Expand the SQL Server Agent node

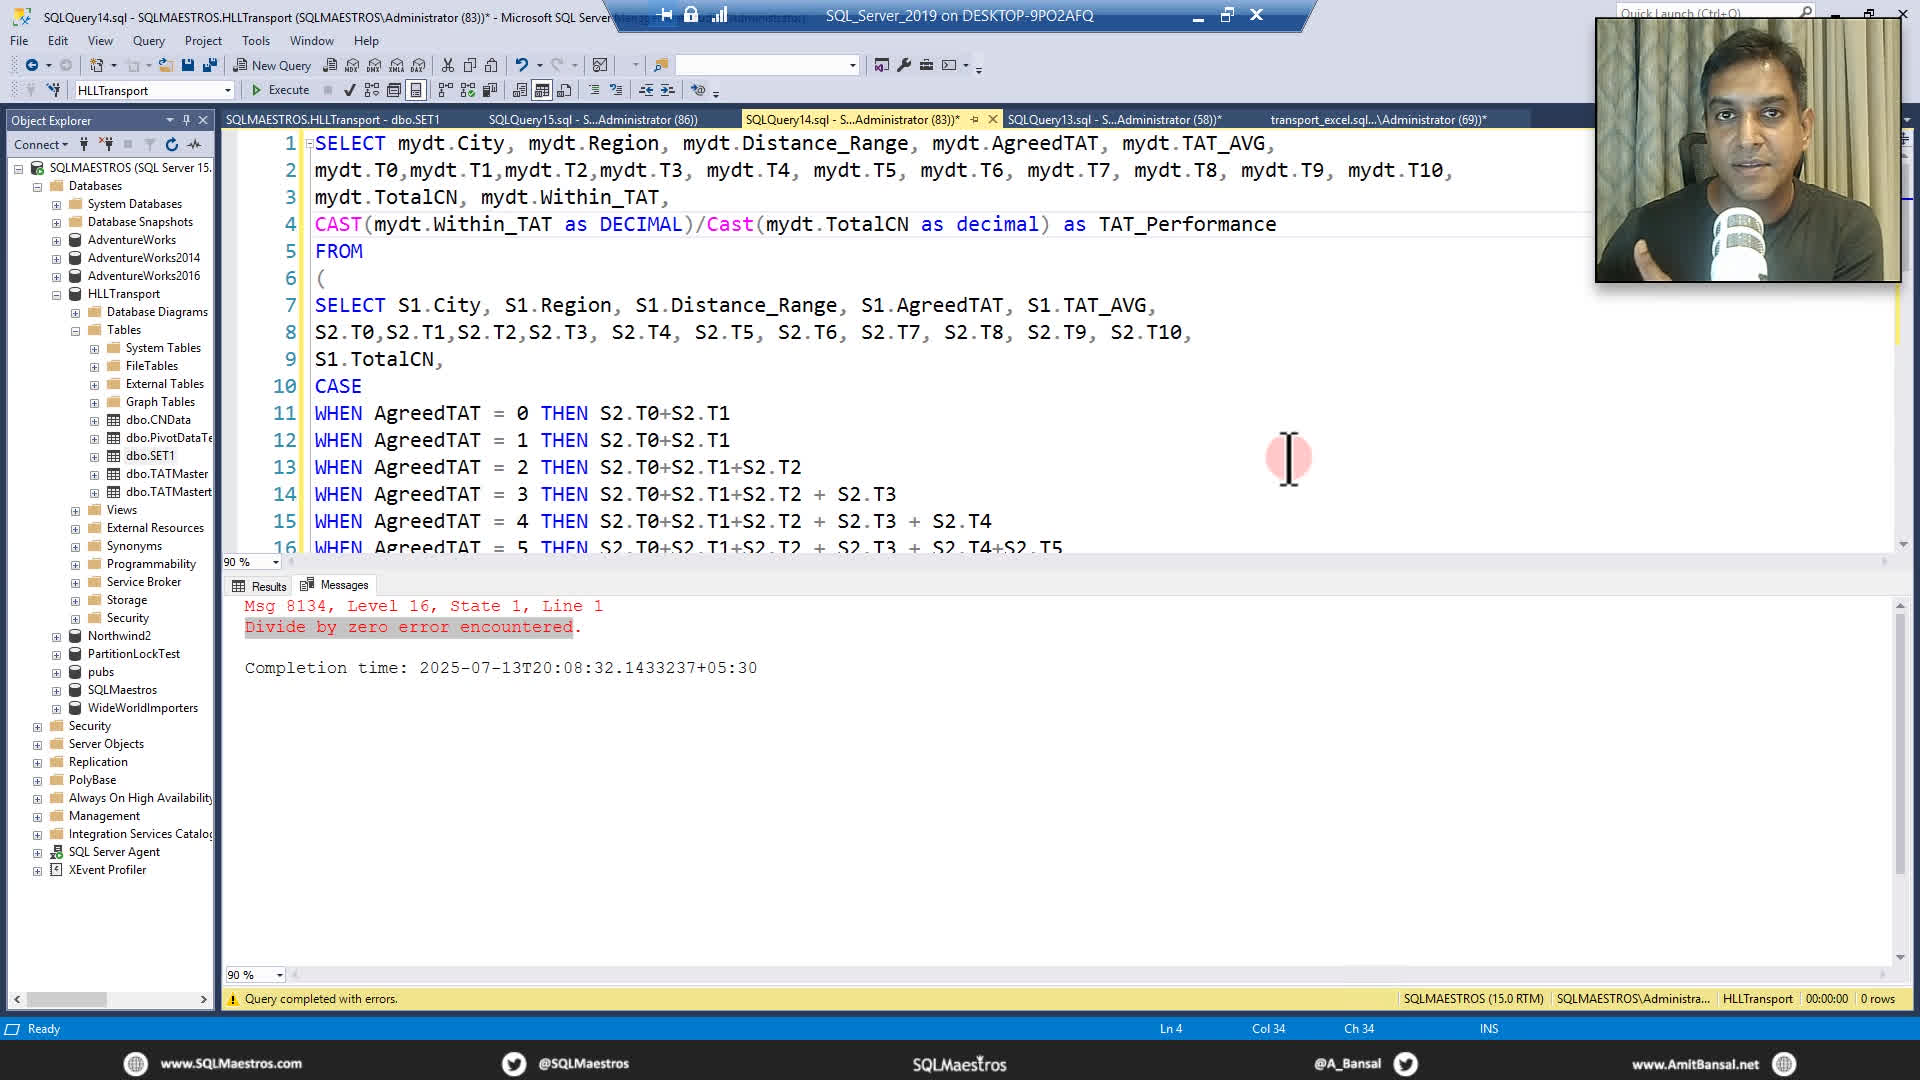click(37, 853)
